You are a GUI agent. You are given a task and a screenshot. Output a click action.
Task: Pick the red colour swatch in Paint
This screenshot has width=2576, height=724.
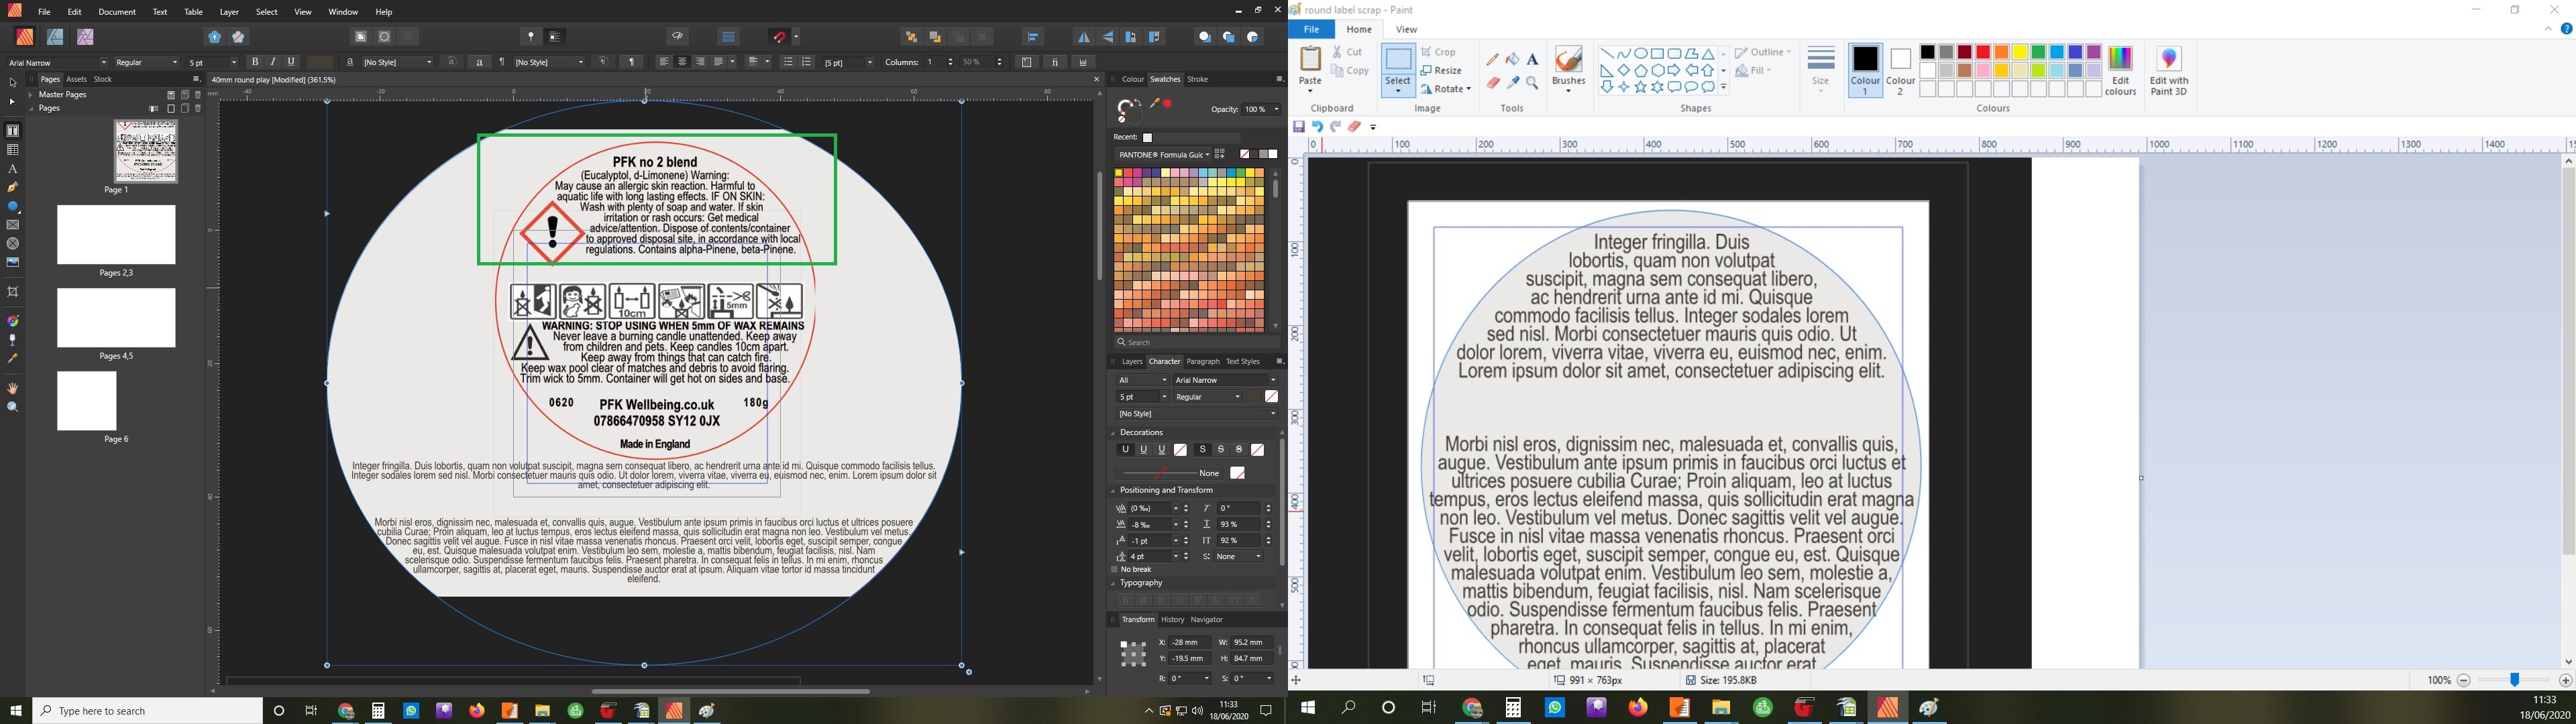point(1983,52)
